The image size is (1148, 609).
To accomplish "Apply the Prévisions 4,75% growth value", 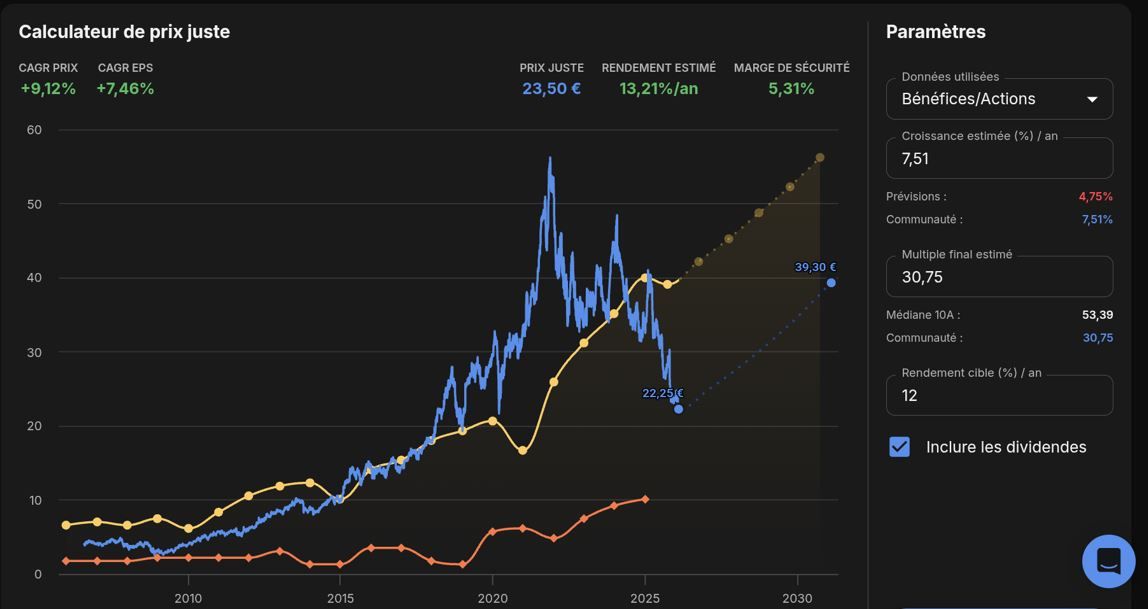I will point(1095,196).
